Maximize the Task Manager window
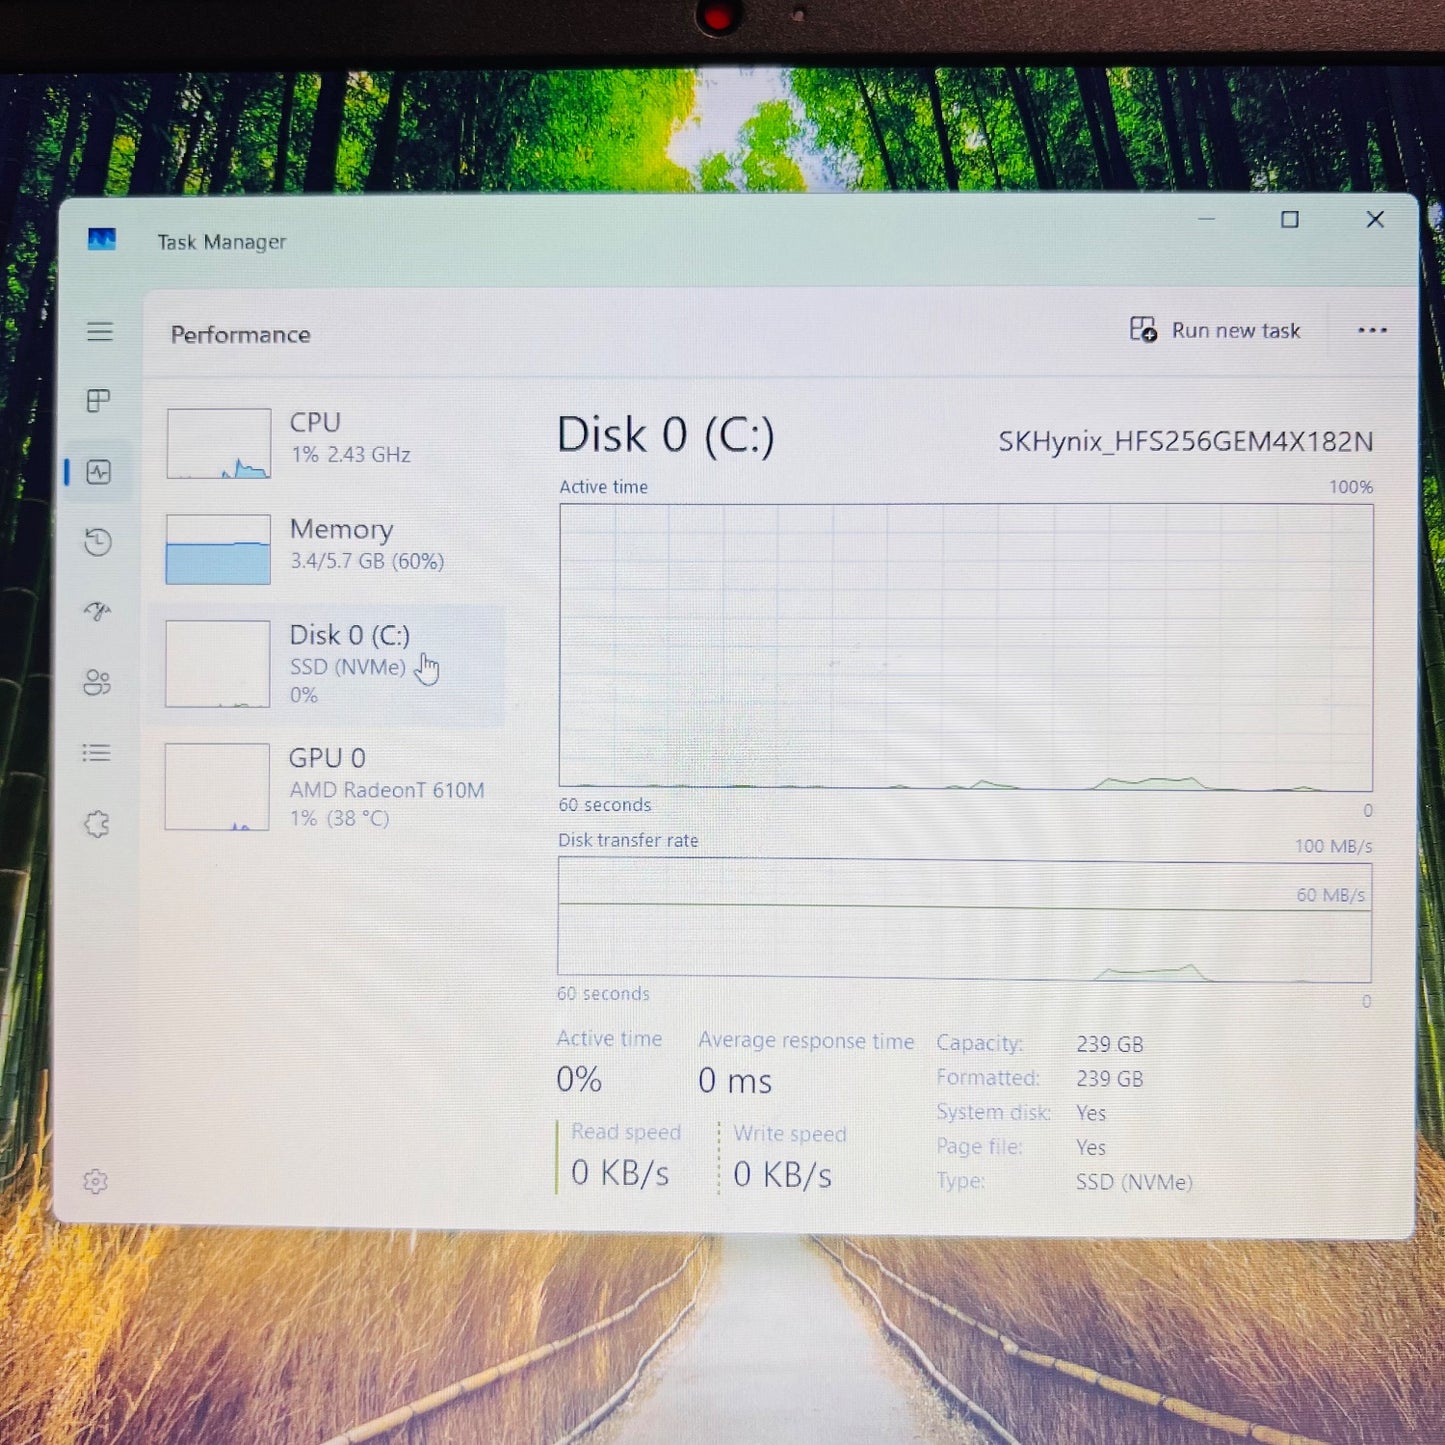Viewport: 1445px width, 1445px height. (x=1290, y=220)
